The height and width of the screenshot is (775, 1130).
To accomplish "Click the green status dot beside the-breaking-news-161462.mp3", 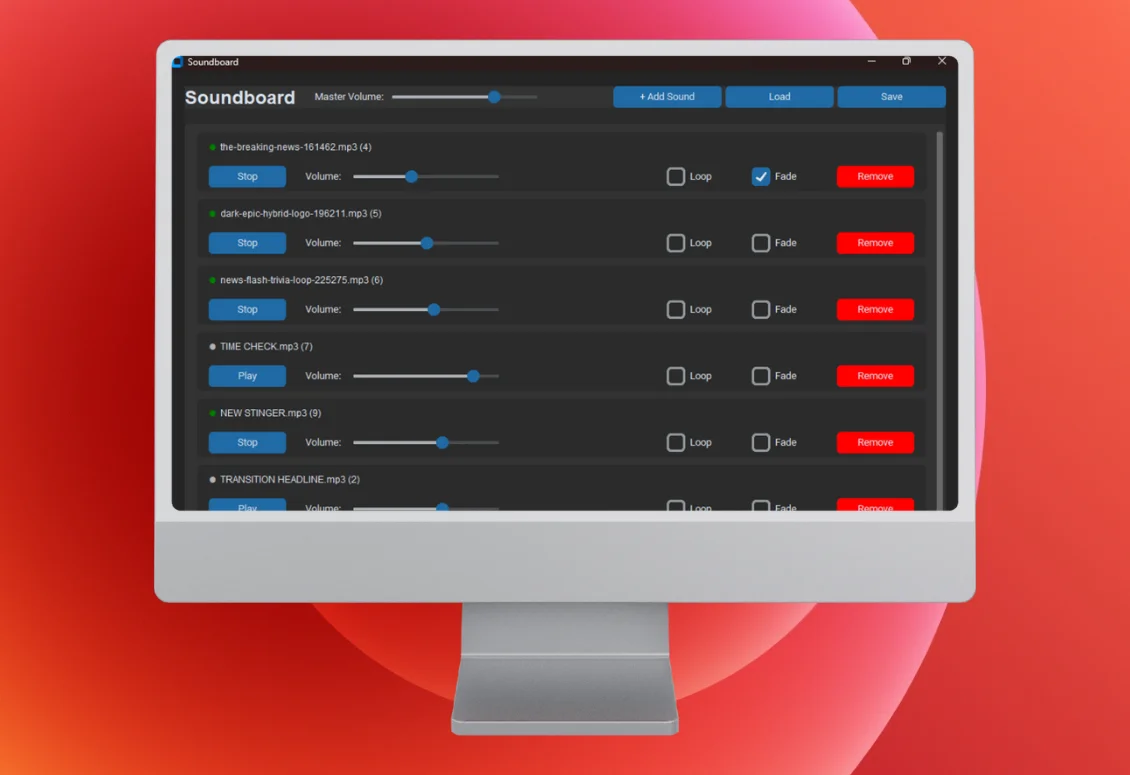I will (x=213, y=147).
